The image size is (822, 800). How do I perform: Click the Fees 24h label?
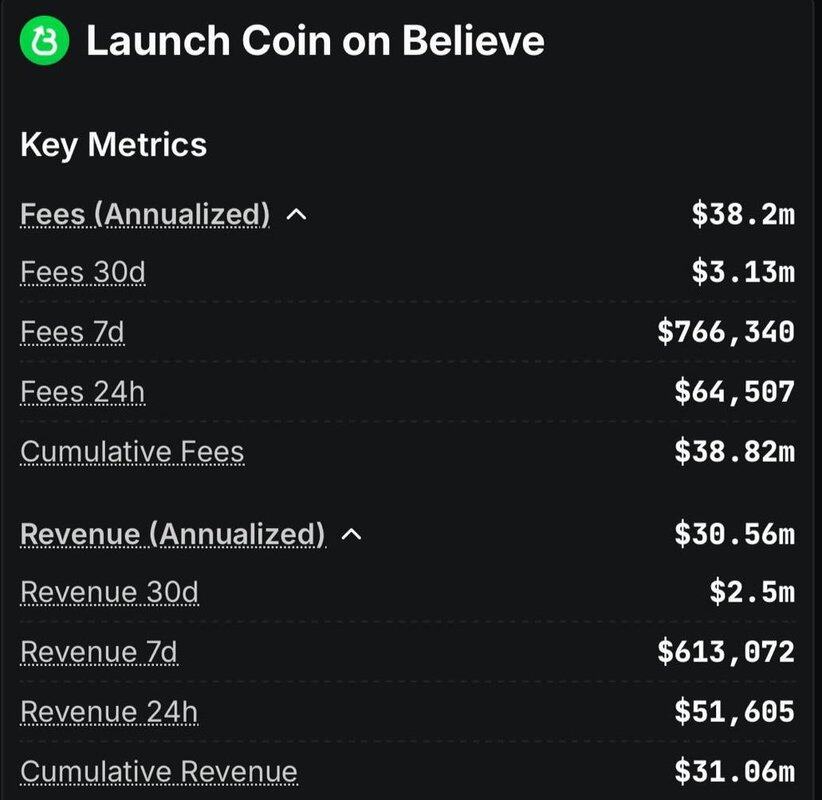coord(83,391)
